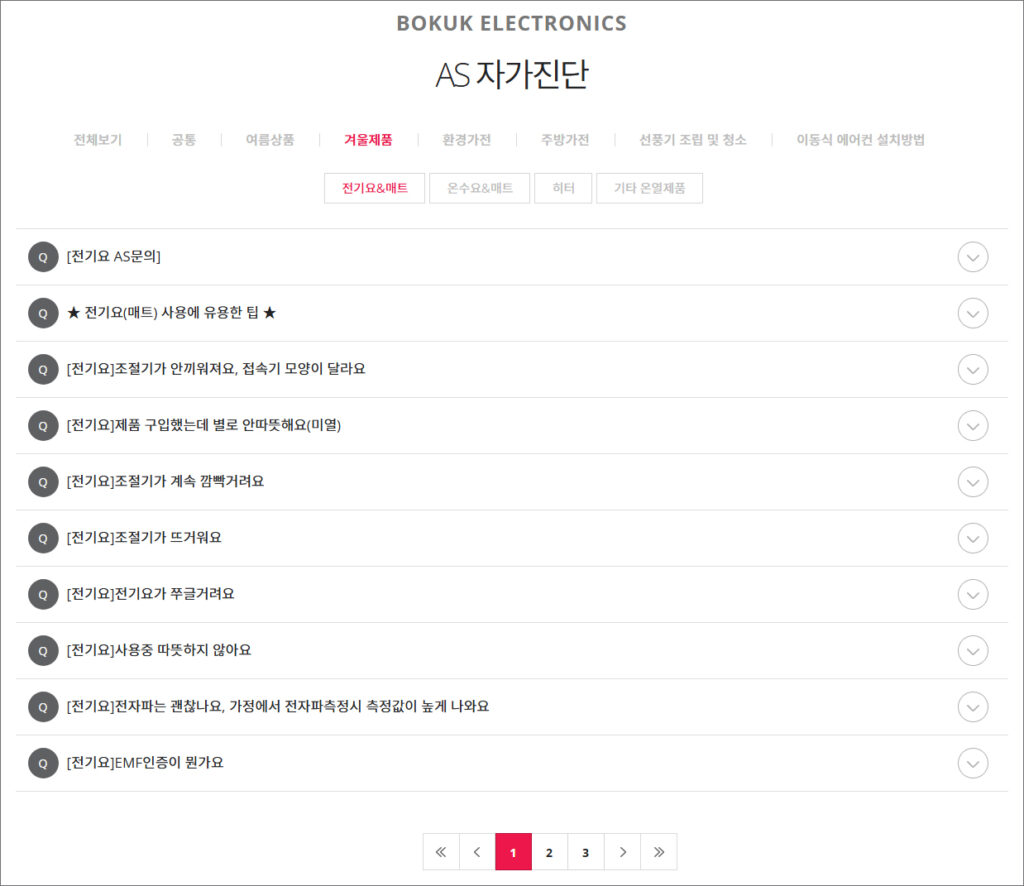Expand chevron for 사용중 따뜻하지 않아요
The image size is (1024, 886).
(x=972, y=650)
